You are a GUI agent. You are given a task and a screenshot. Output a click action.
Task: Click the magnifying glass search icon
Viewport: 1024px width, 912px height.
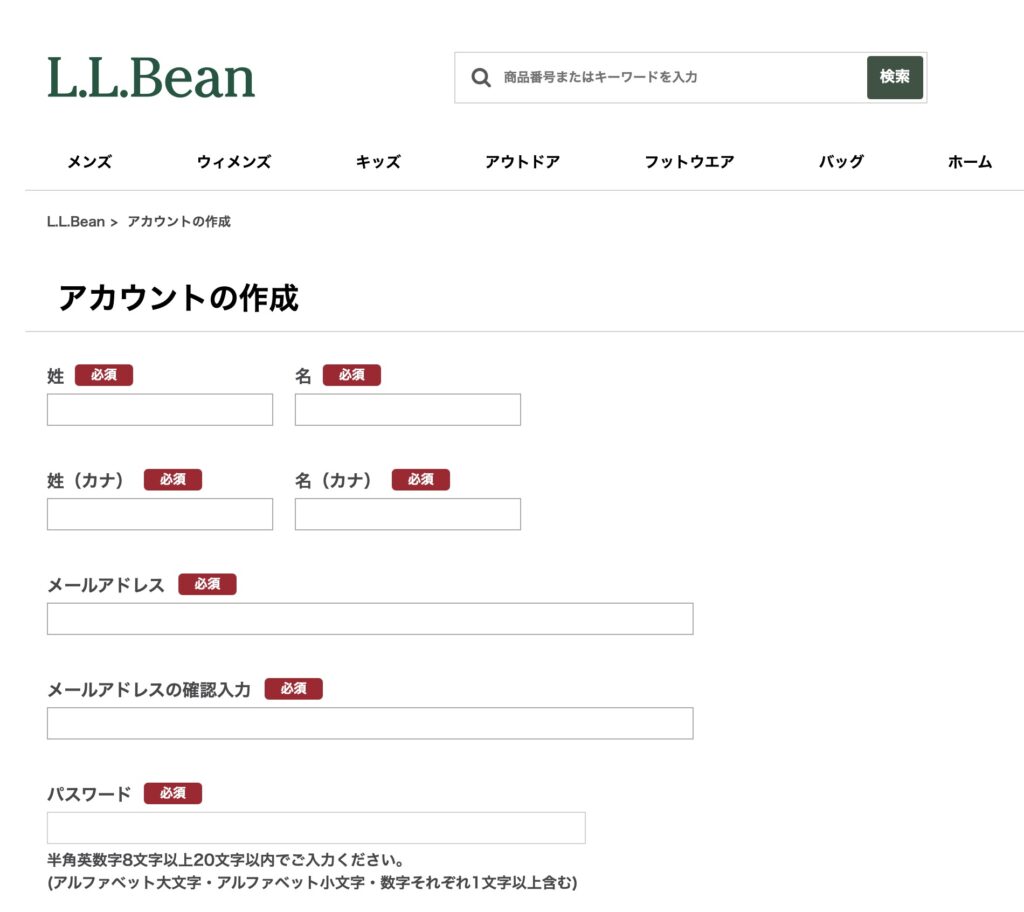(481, 77)
